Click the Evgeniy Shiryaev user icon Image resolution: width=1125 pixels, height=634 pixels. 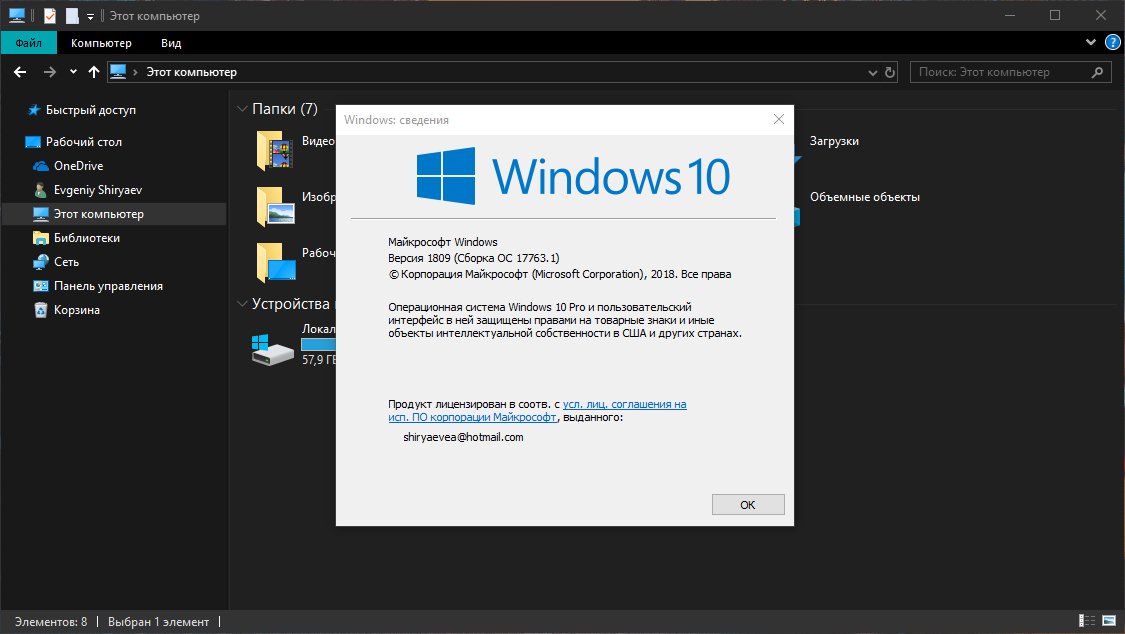click(x=41, y=190)
